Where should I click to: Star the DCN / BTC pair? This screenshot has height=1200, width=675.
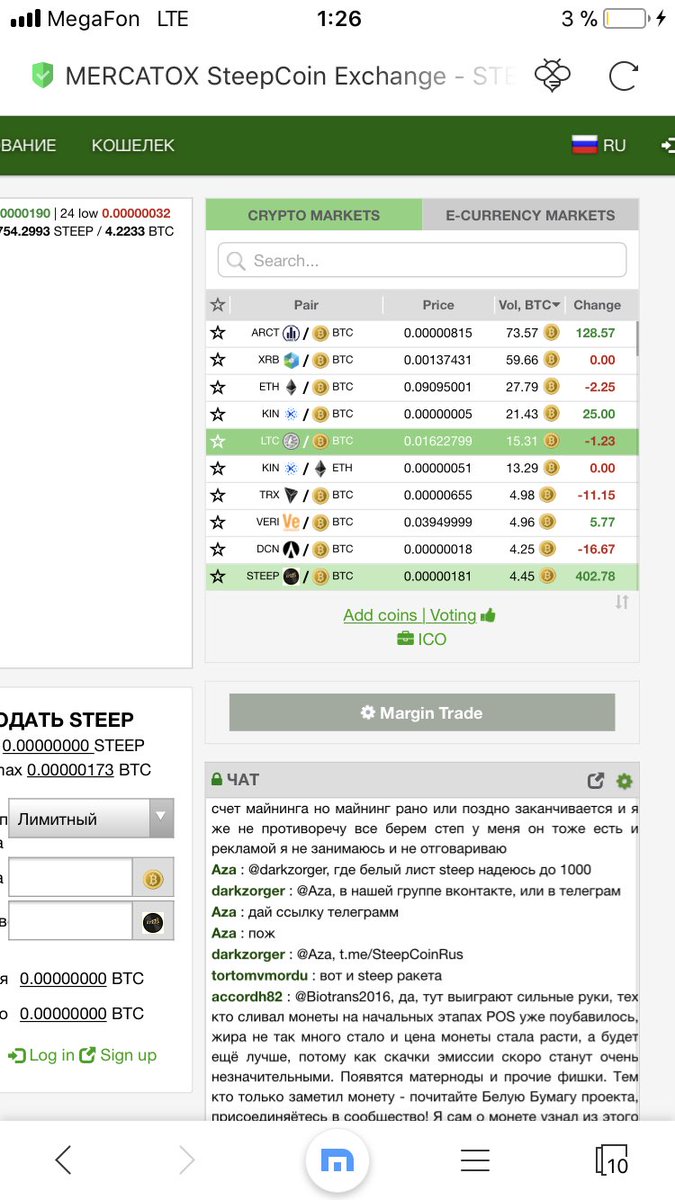pyautogui.click(x=218, y=549)
